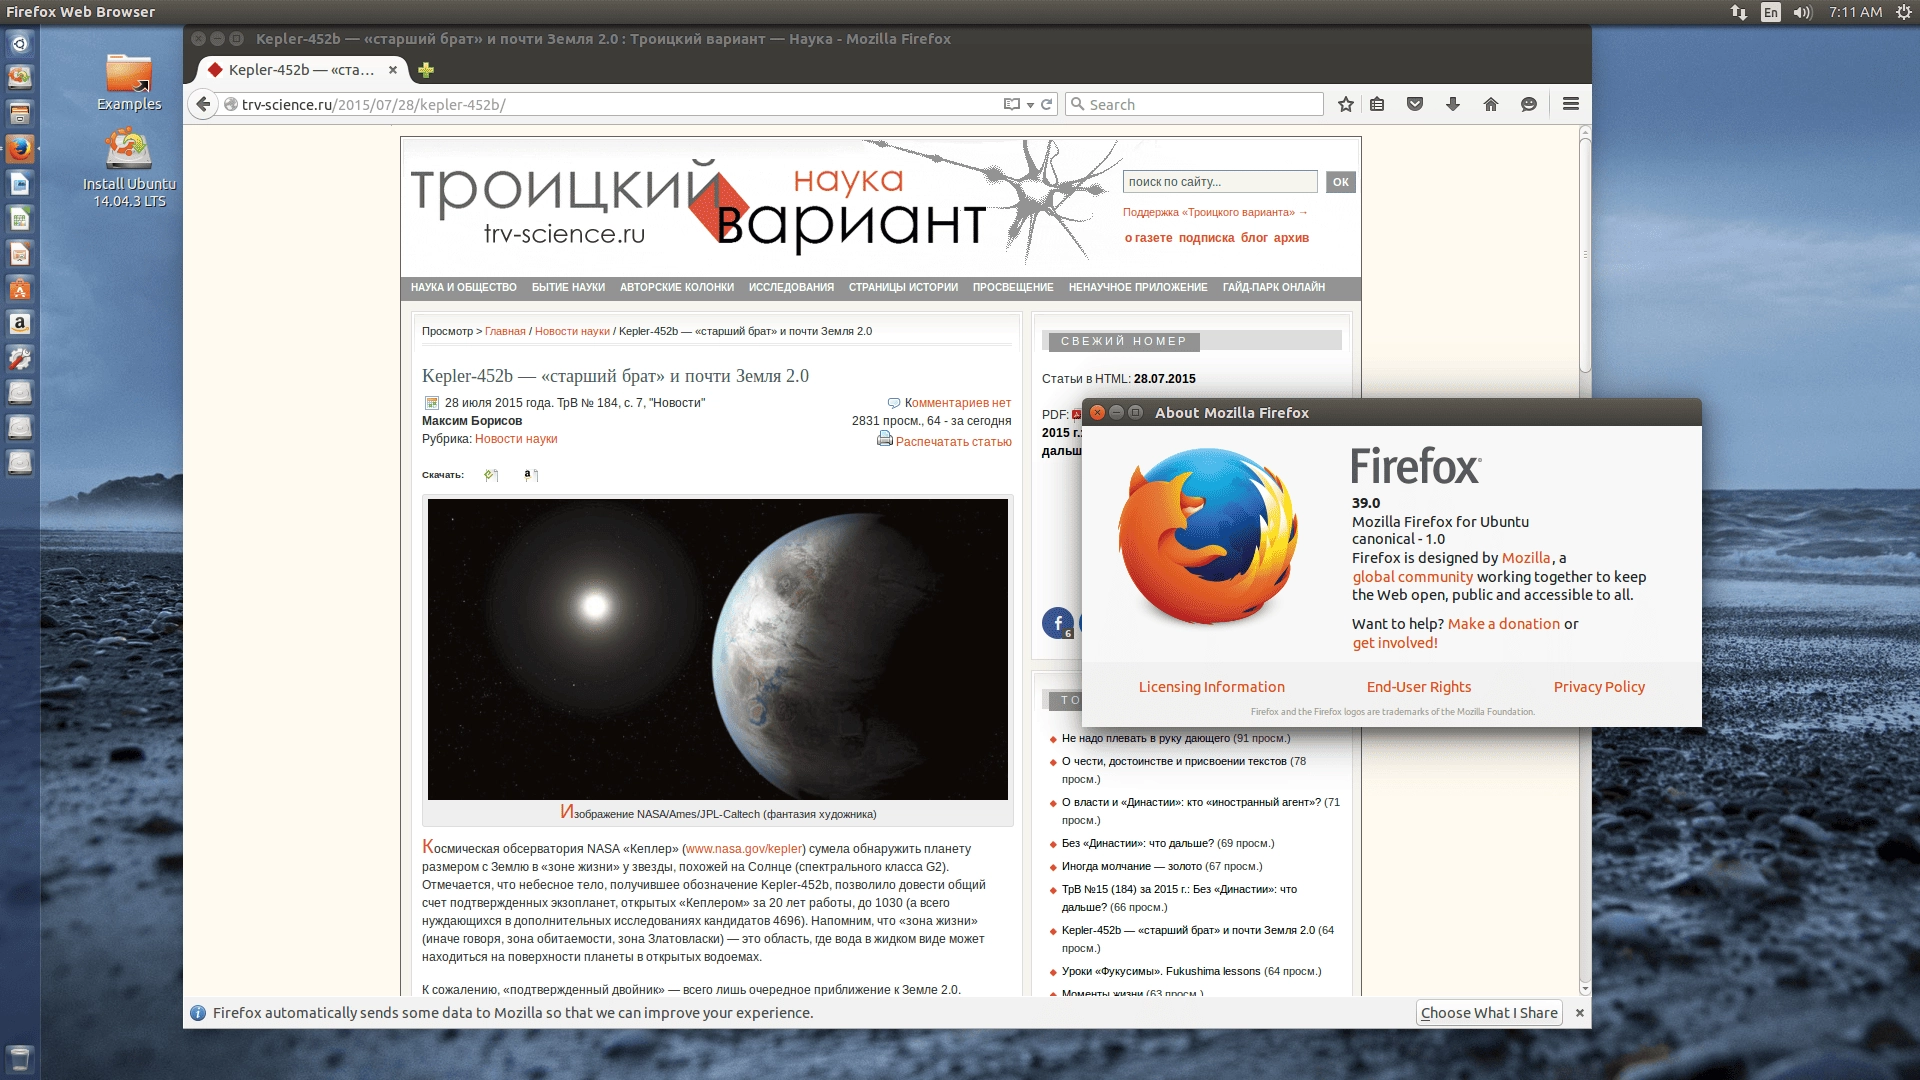Click the www.nasa.gov/kepler link
Viewport: 1920px width, 1080px height.
pos(744,849)
